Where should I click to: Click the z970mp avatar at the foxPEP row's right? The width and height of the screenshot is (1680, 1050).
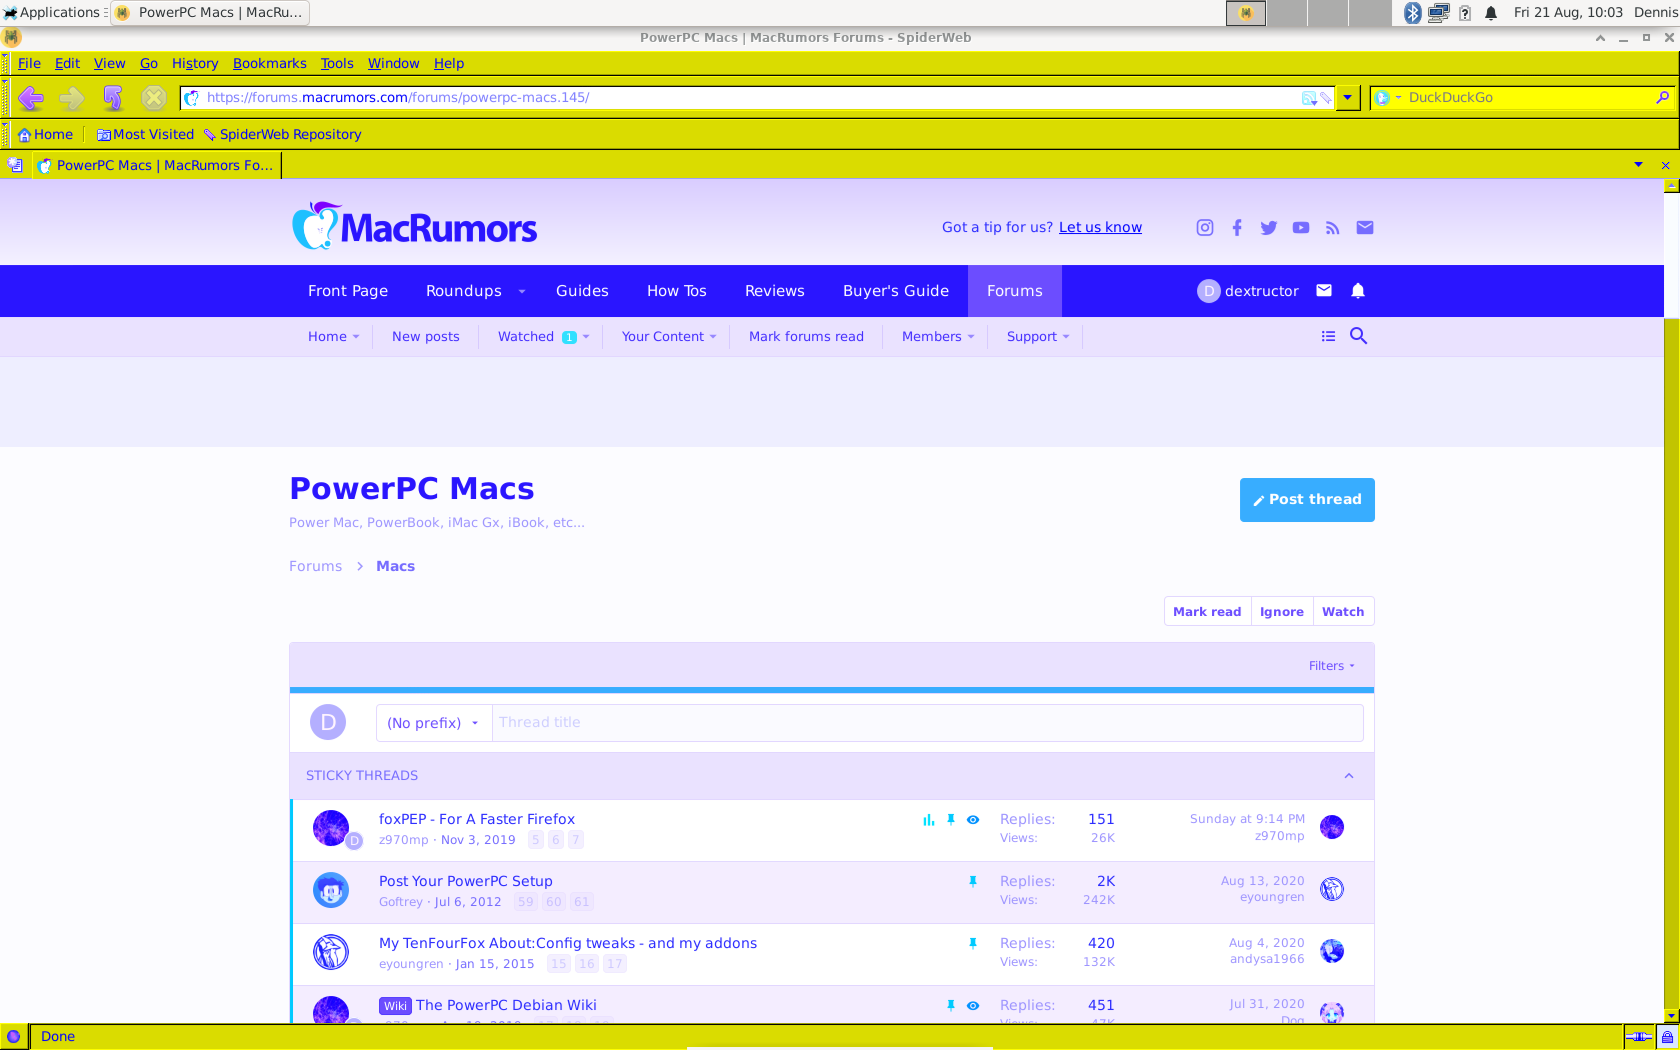click(1332, 827)
